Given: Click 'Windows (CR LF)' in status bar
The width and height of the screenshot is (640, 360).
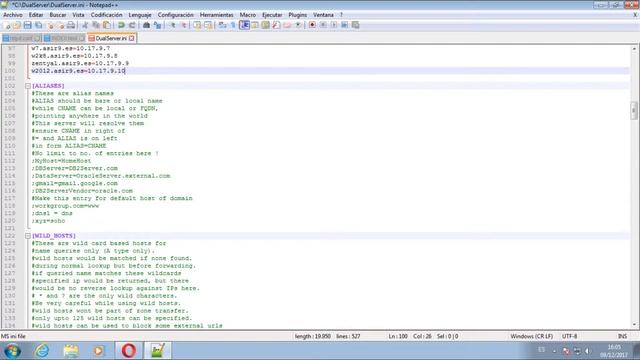Looking at the screenshot, I should (x=531, y=336).
